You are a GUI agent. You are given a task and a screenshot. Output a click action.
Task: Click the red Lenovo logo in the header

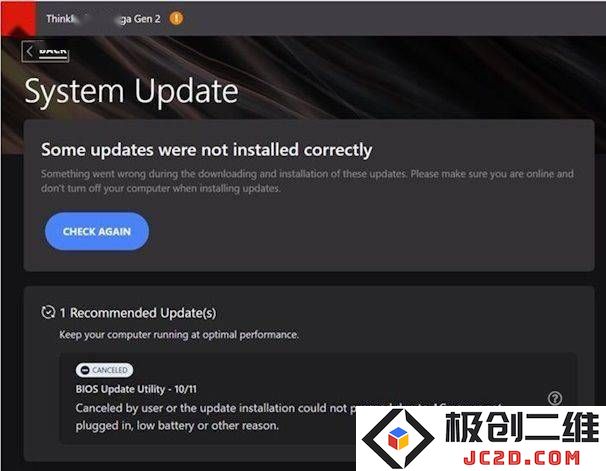pos(19,18)
